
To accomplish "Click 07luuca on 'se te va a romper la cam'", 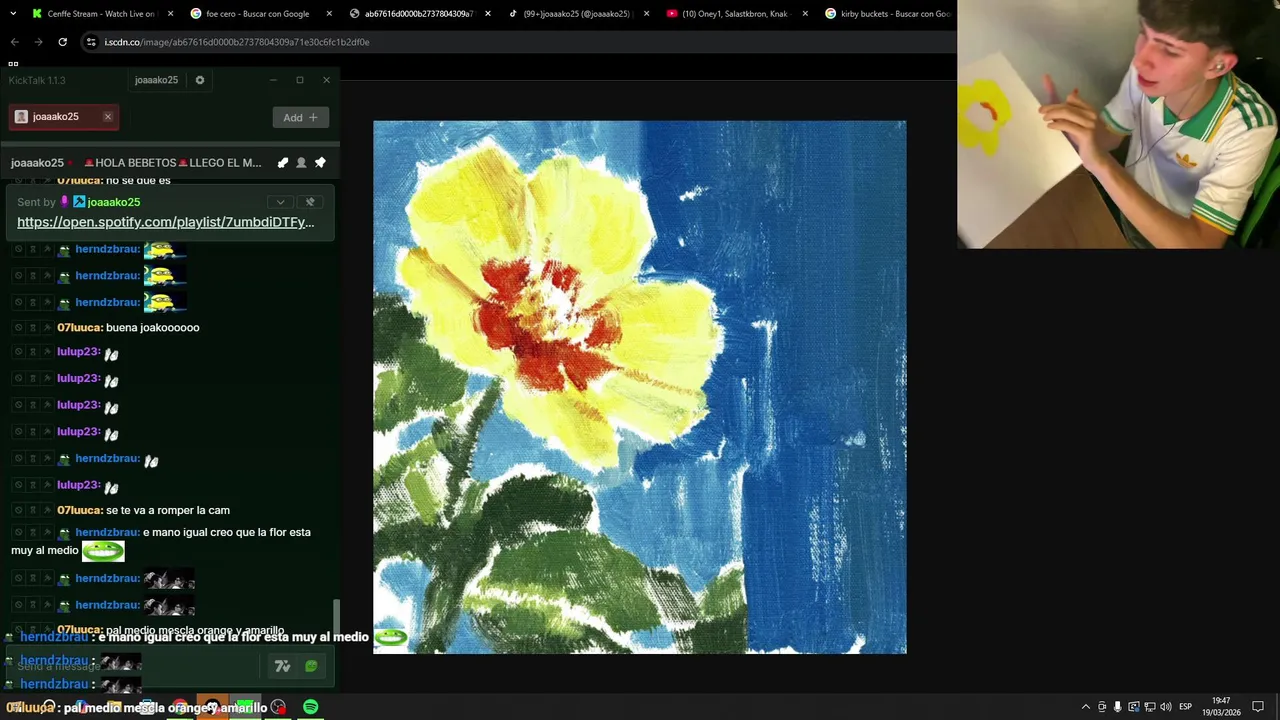I will click(79, 511).
